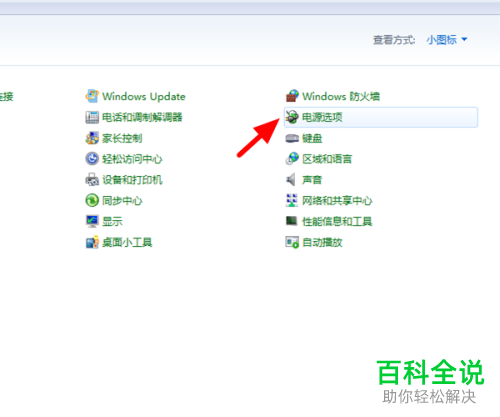Click the phone and modem icon
This screenshot has width=500, height=417.
tap(92, 117)
